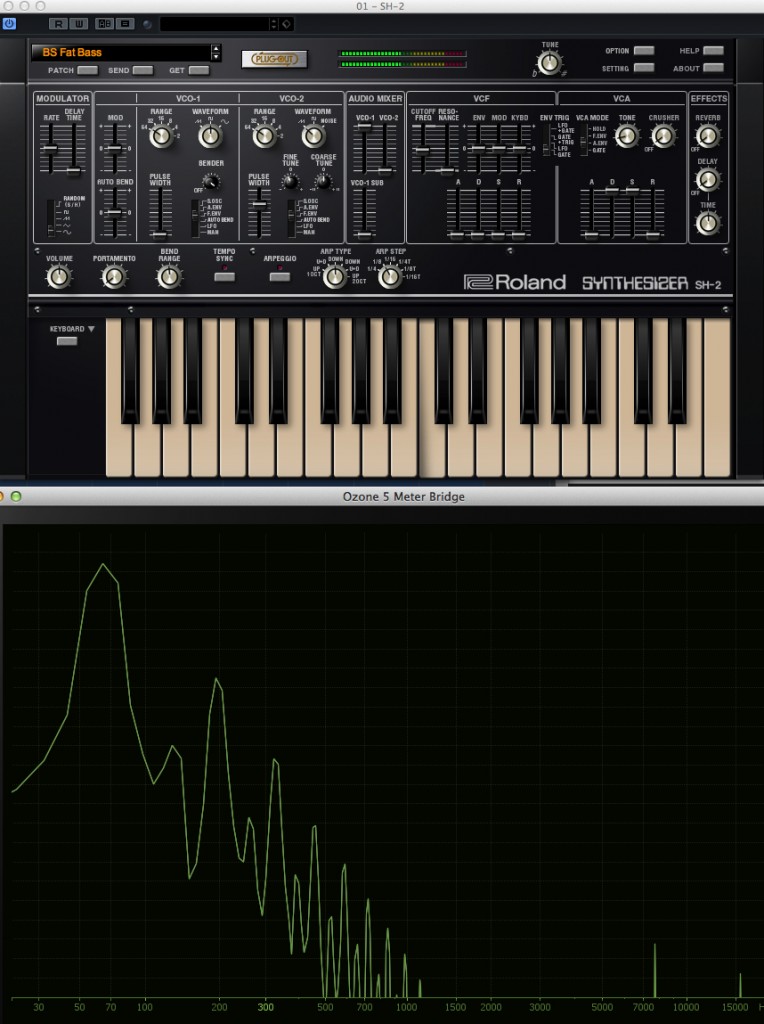Image resolution: width=764 pixels, height=1024 pixels.
Task: Click the Send button
Action: [x=143, y=70]
